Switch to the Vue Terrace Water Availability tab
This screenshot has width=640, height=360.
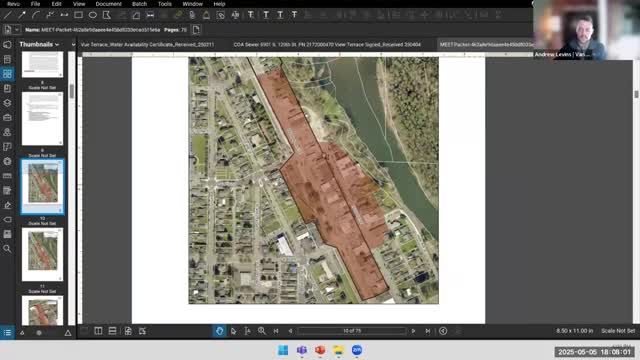[147, 44]
